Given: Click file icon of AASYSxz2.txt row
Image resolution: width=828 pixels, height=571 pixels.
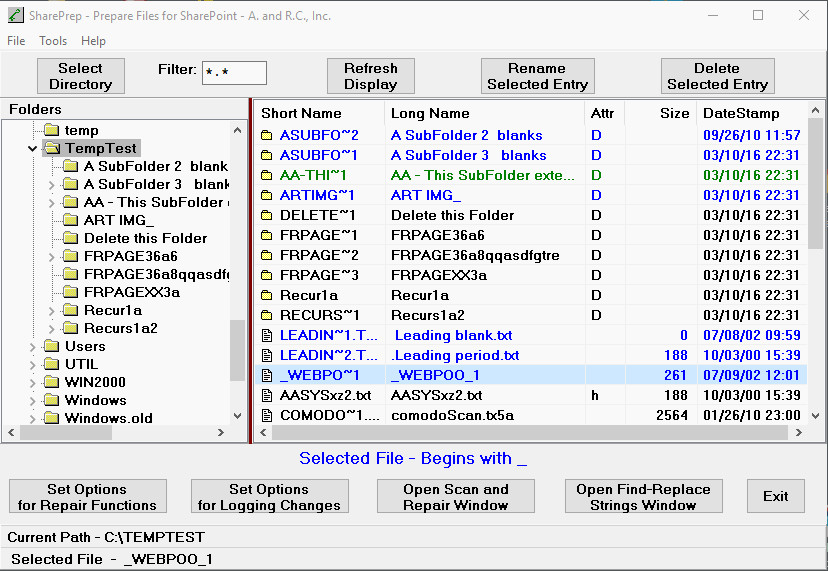Looking at the screenshot, I should [267, 396].
